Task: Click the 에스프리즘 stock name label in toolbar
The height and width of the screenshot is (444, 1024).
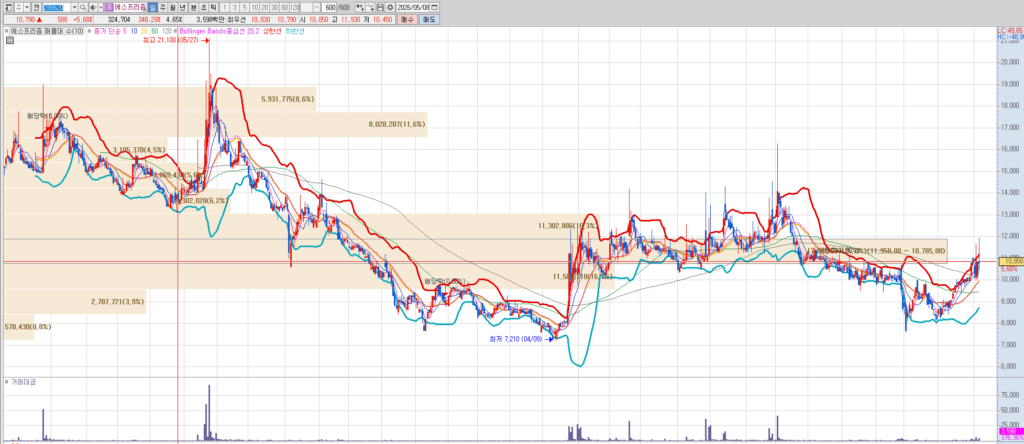Action: coord(130,7)
